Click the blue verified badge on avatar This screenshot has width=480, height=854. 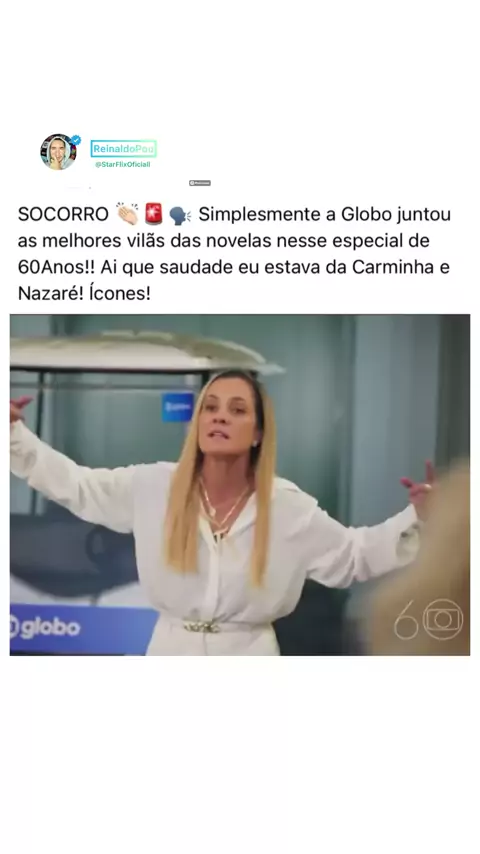tap(76, 139)
